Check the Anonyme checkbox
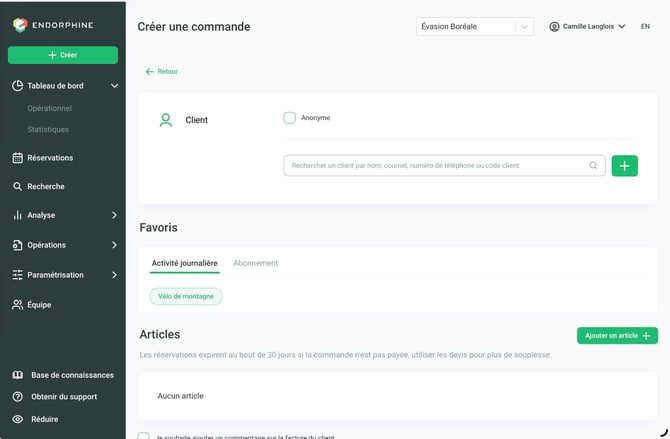 (290, 118)
